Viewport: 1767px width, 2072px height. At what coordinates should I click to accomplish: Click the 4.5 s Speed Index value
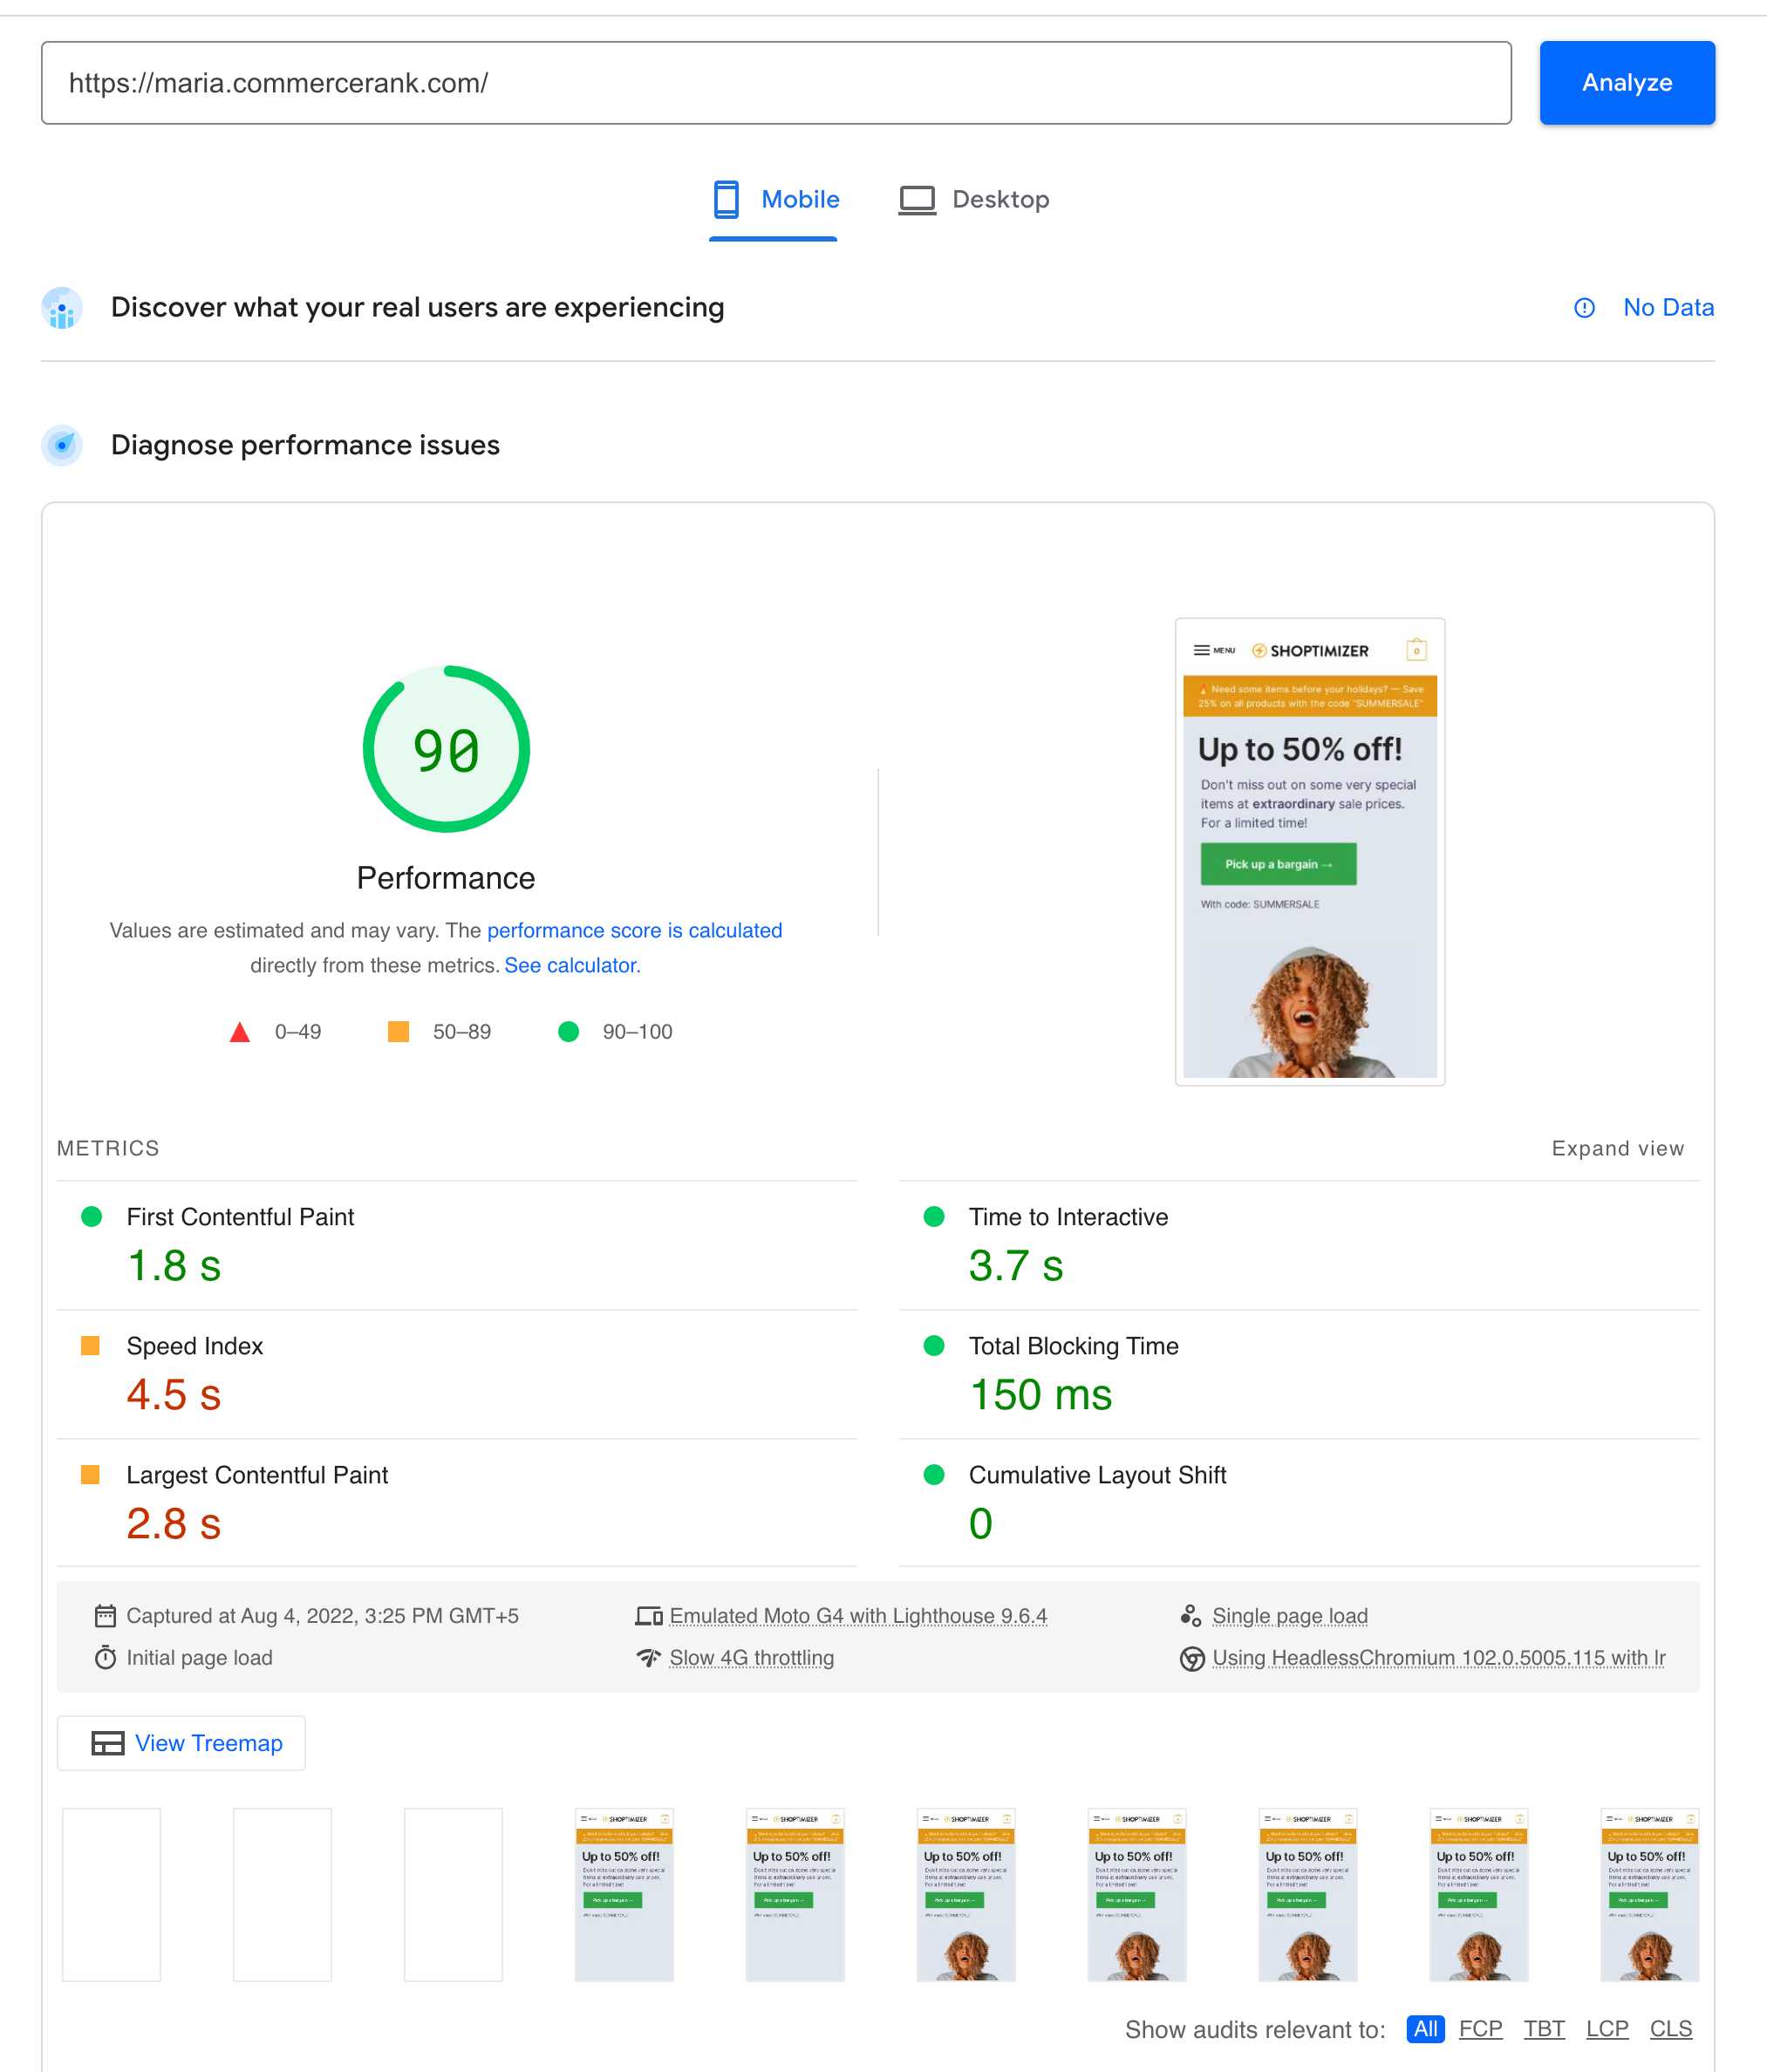point(174,1394)
